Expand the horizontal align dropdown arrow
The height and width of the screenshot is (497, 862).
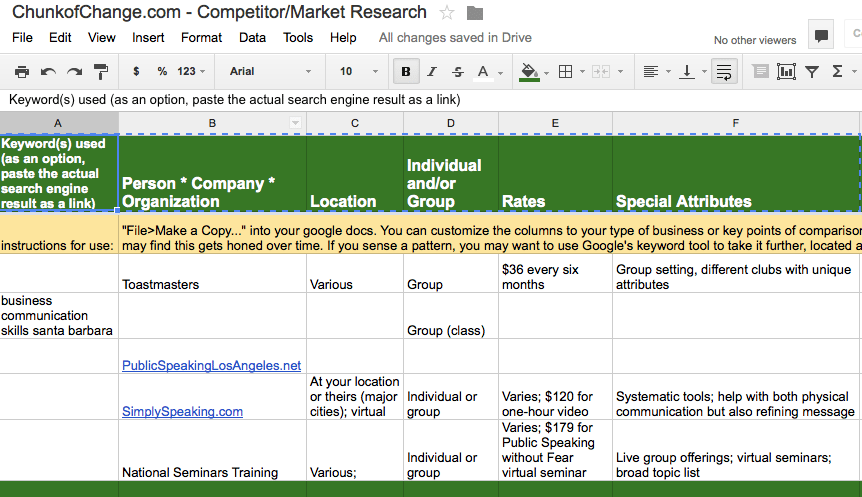pyautogui.click(x=668, y=71)
